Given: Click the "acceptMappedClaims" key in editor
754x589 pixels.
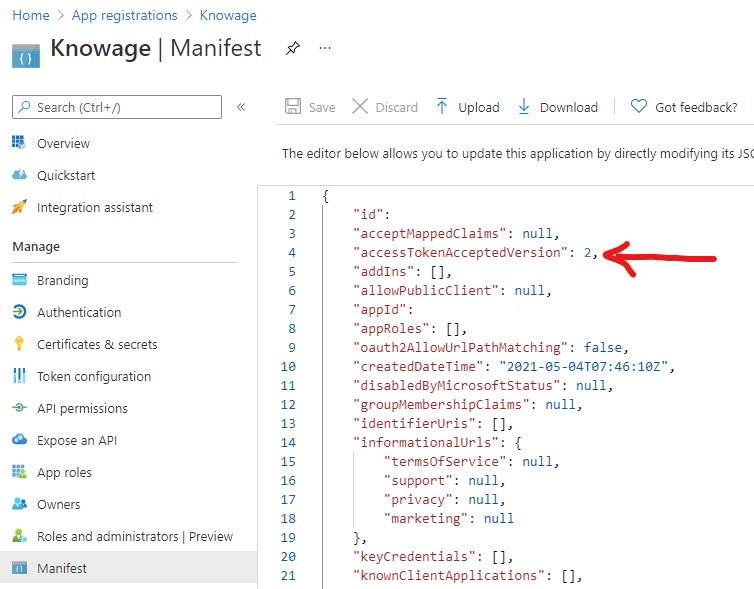Looking at the screenshot, I should coord(429,234).
